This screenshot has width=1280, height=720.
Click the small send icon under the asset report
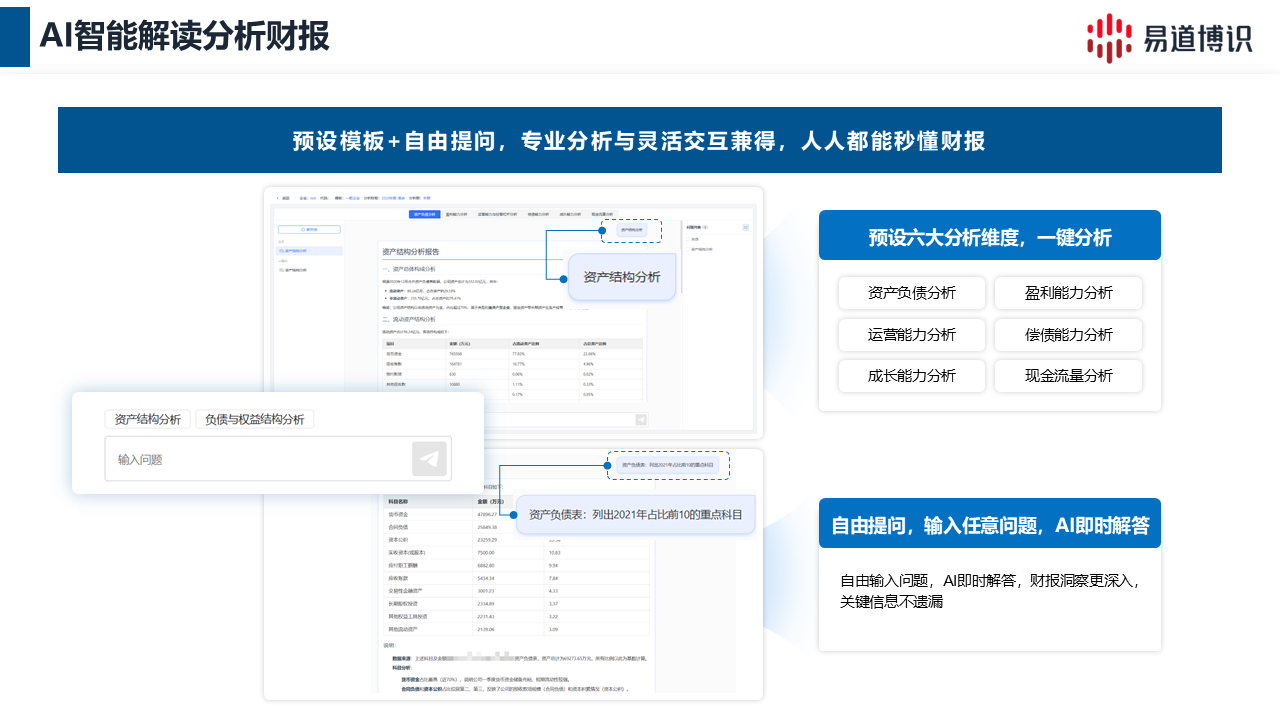tap(641, 420)
